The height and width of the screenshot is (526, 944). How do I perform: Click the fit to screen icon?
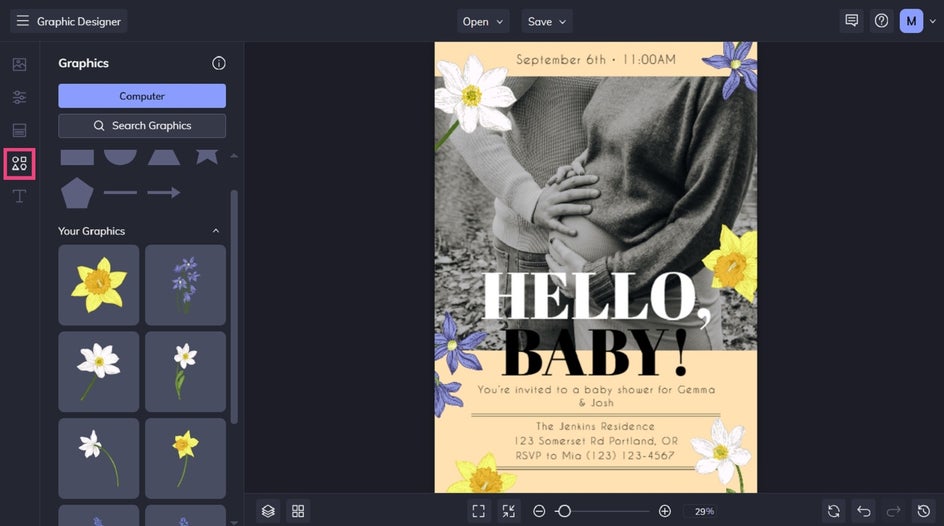(x=479, y=511)
